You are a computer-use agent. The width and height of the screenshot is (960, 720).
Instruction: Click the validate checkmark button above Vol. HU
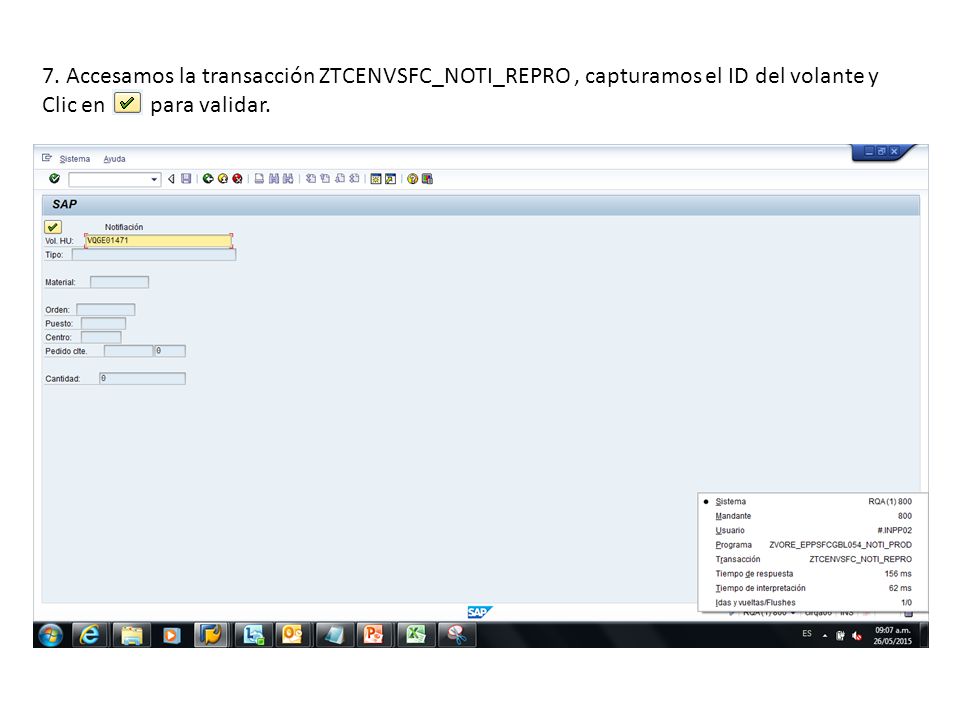53,227
